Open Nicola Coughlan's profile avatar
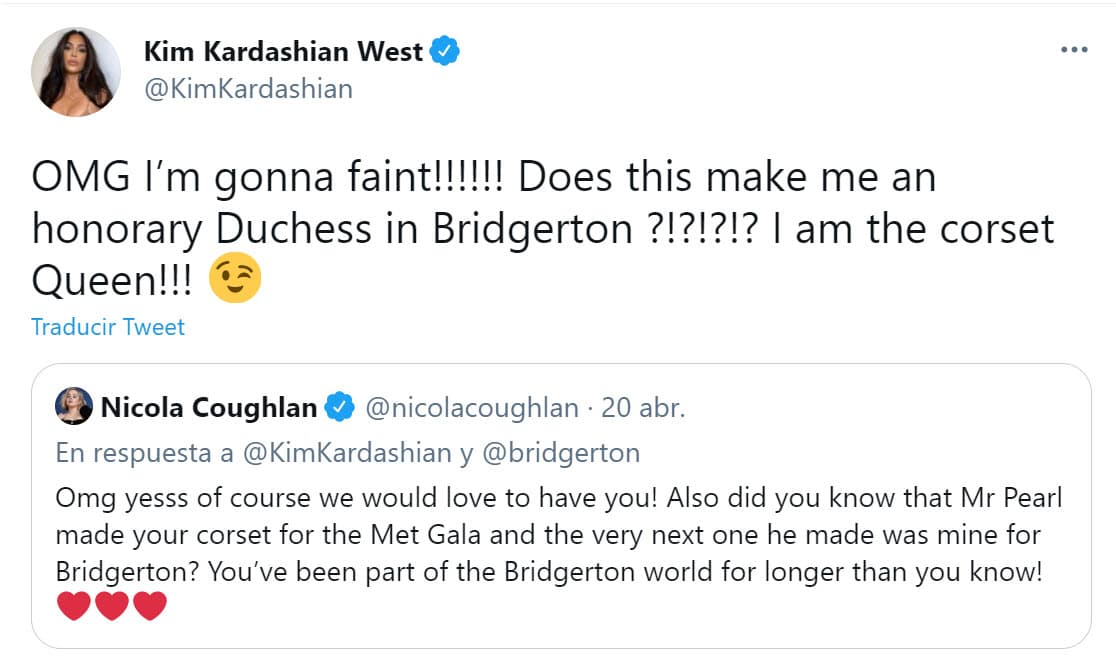The height and width of the screenshot is (671, 1116). pos(73,406)
